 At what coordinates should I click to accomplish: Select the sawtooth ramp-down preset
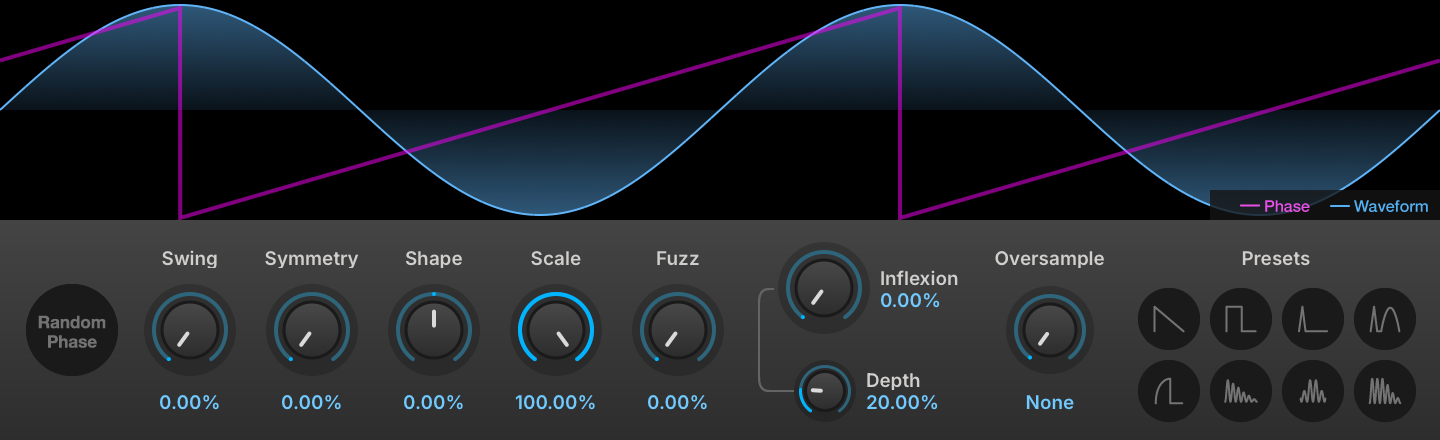coord(1169,319)
